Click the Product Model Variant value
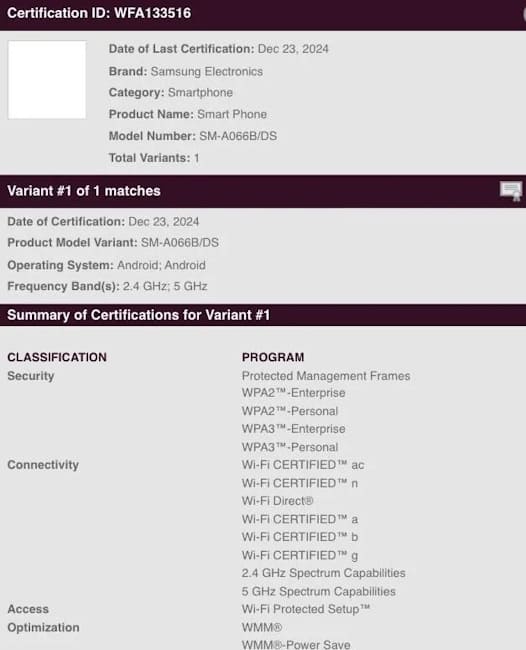This screenshot has height=650, width=526. click(180, 243)
